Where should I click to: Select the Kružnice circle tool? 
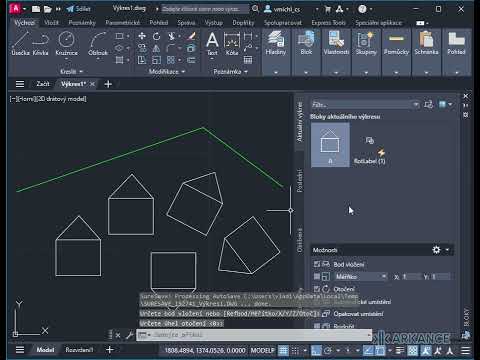(x=66, y=43)
